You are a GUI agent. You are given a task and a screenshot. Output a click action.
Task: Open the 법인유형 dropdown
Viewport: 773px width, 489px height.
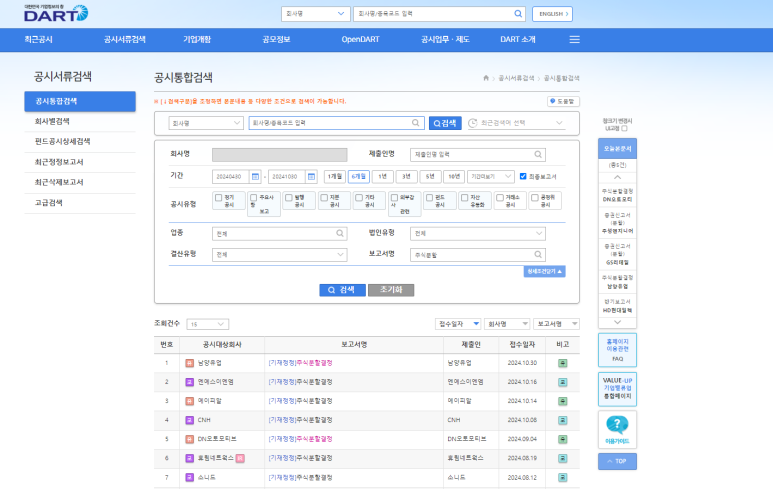478,233
